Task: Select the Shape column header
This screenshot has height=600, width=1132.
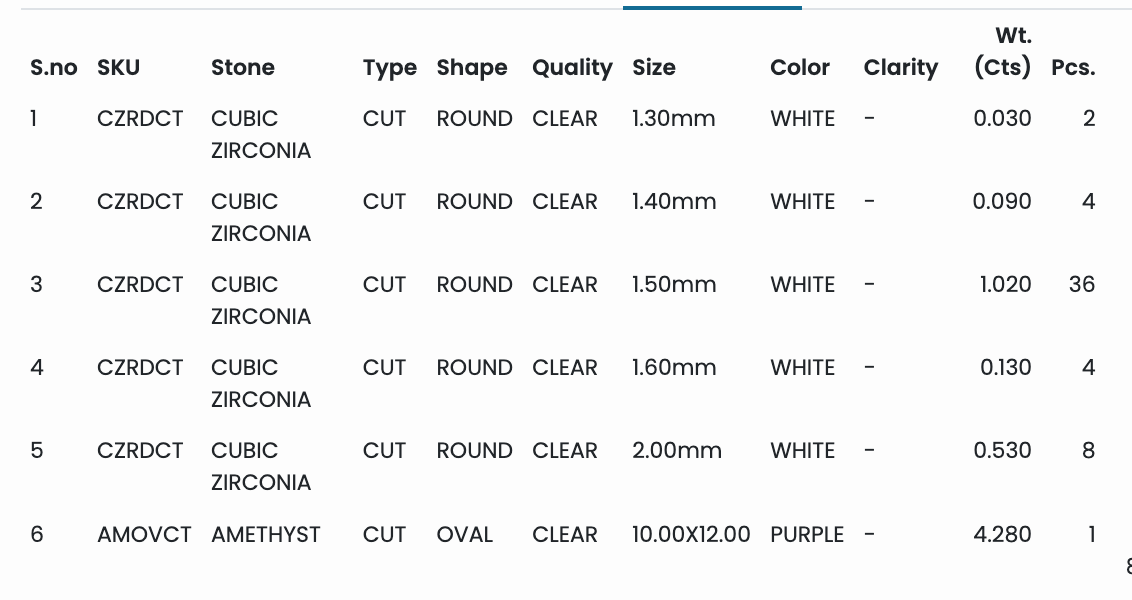Action: point(471,68)
